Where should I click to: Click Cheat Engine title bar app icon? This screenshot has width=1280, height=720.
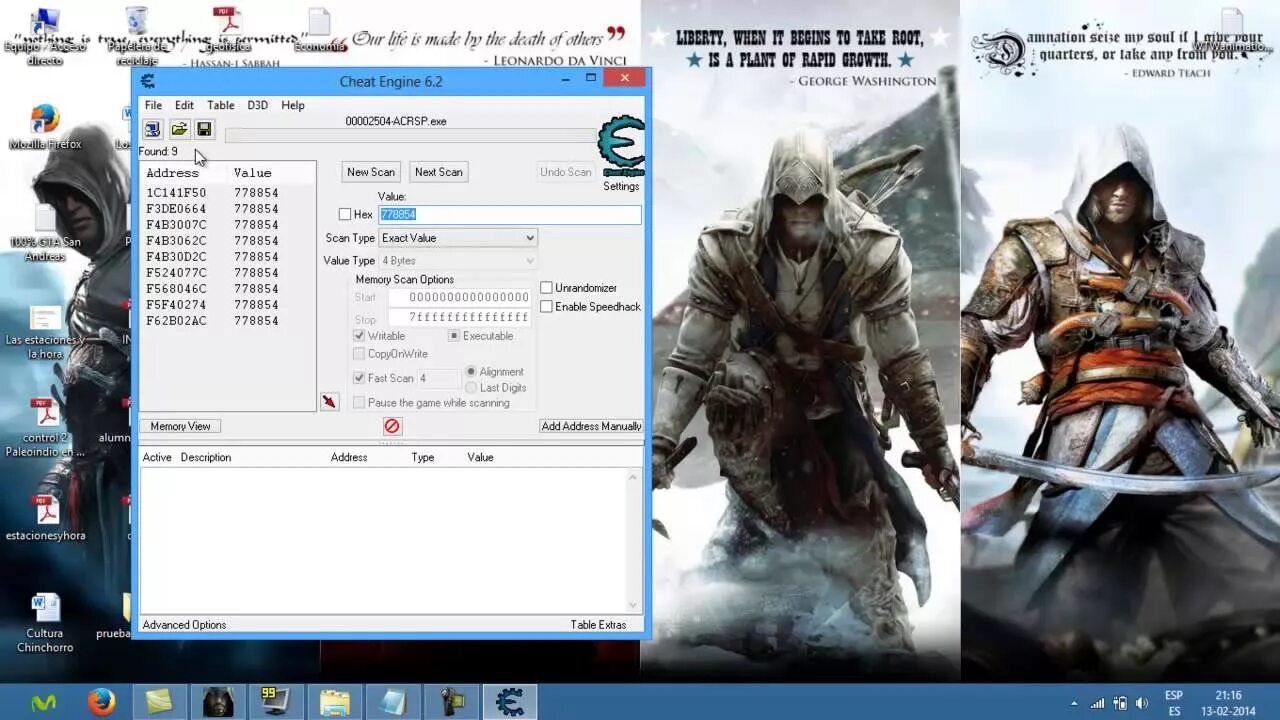click(x=148, y=81)
